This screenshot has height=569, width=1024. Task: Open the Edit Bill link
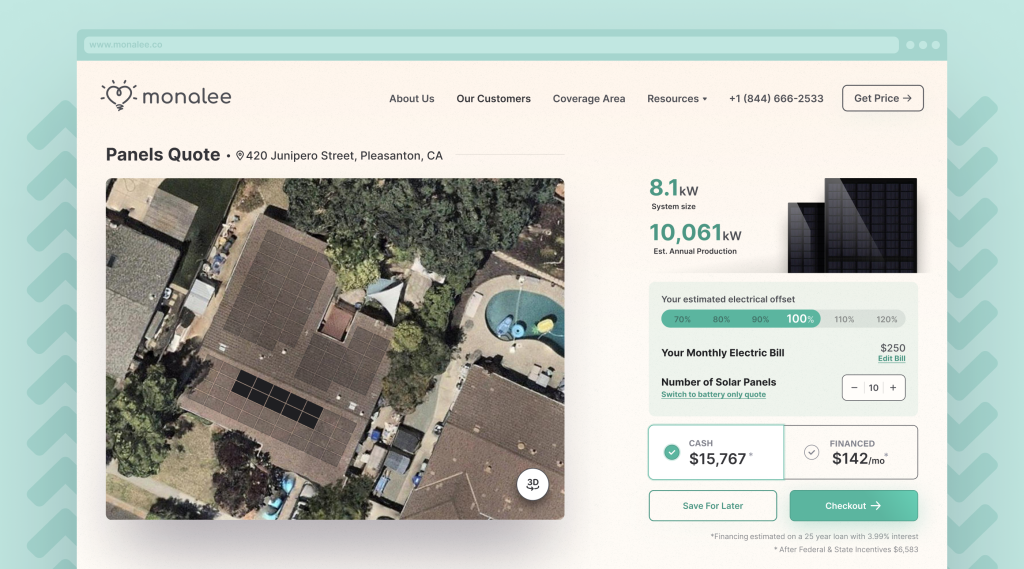[x=891, y=359]
